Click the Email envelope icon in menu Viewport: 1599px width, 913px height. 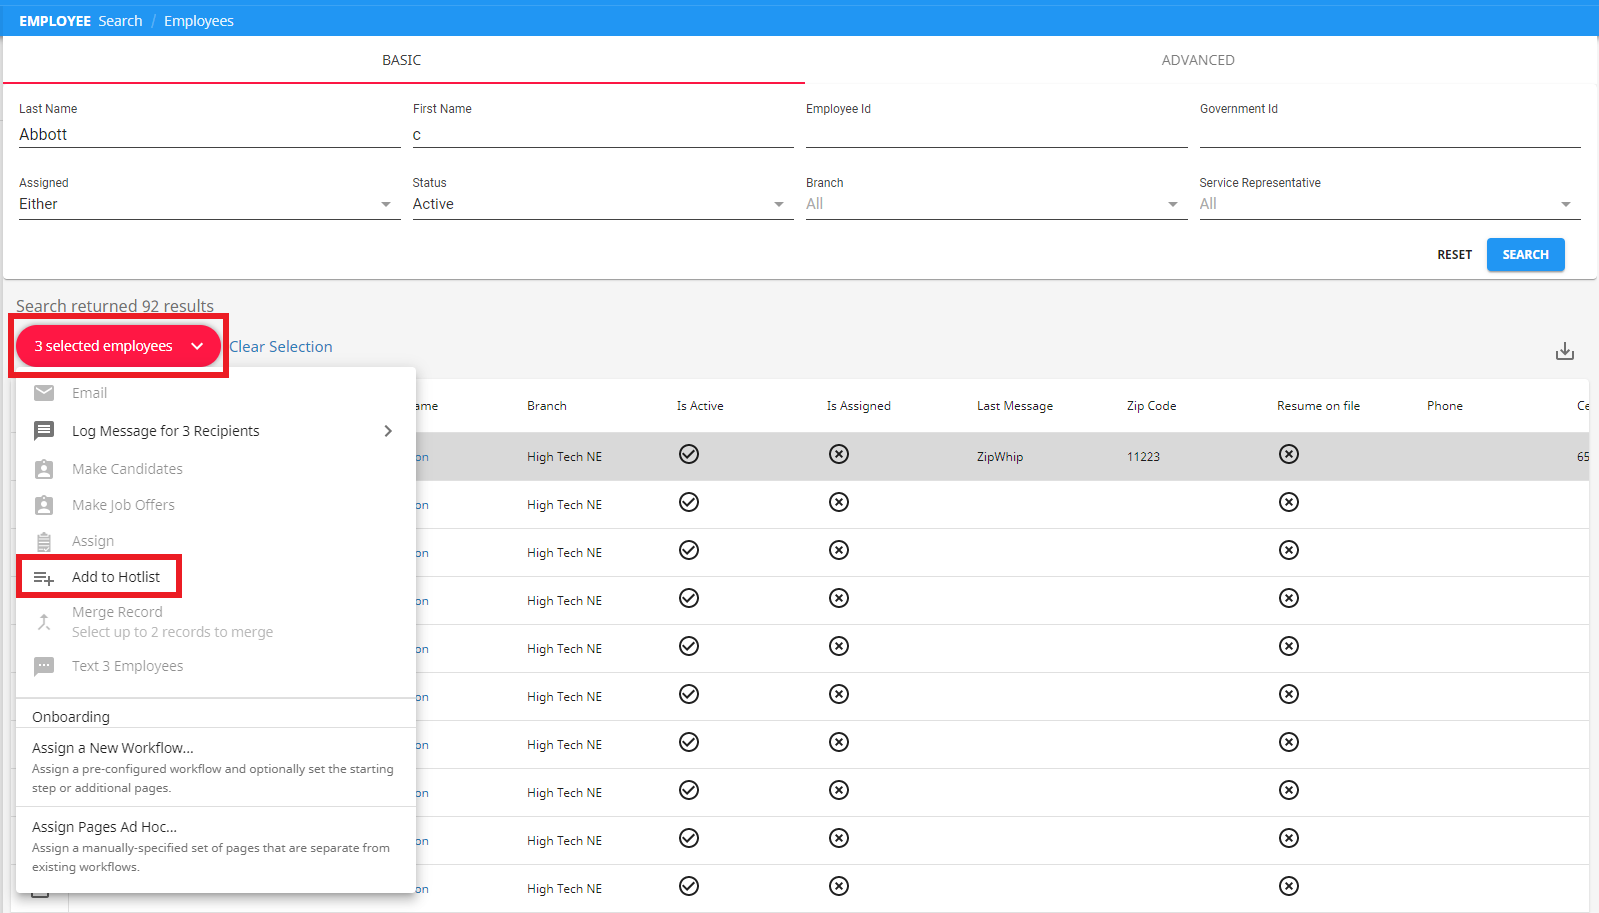point(44,393)
